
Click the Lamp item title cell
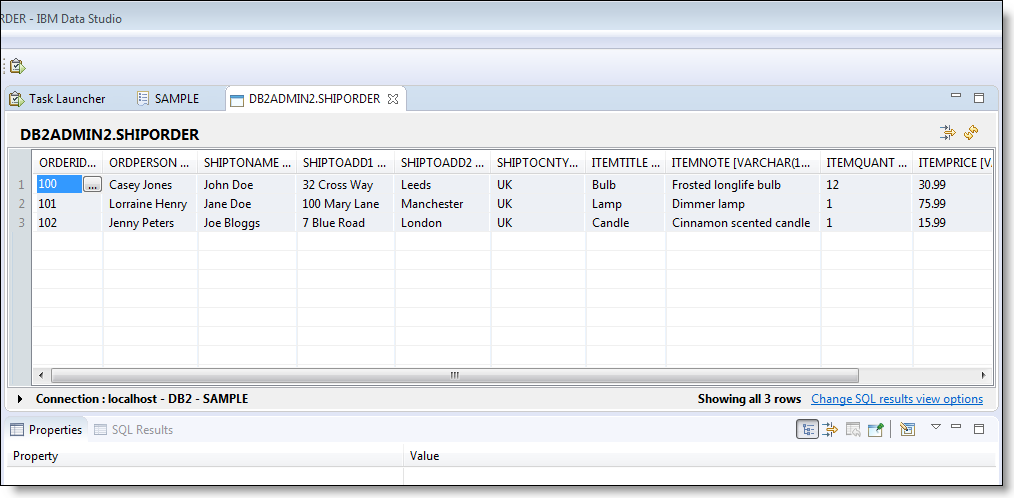click(x=625, y=204)
